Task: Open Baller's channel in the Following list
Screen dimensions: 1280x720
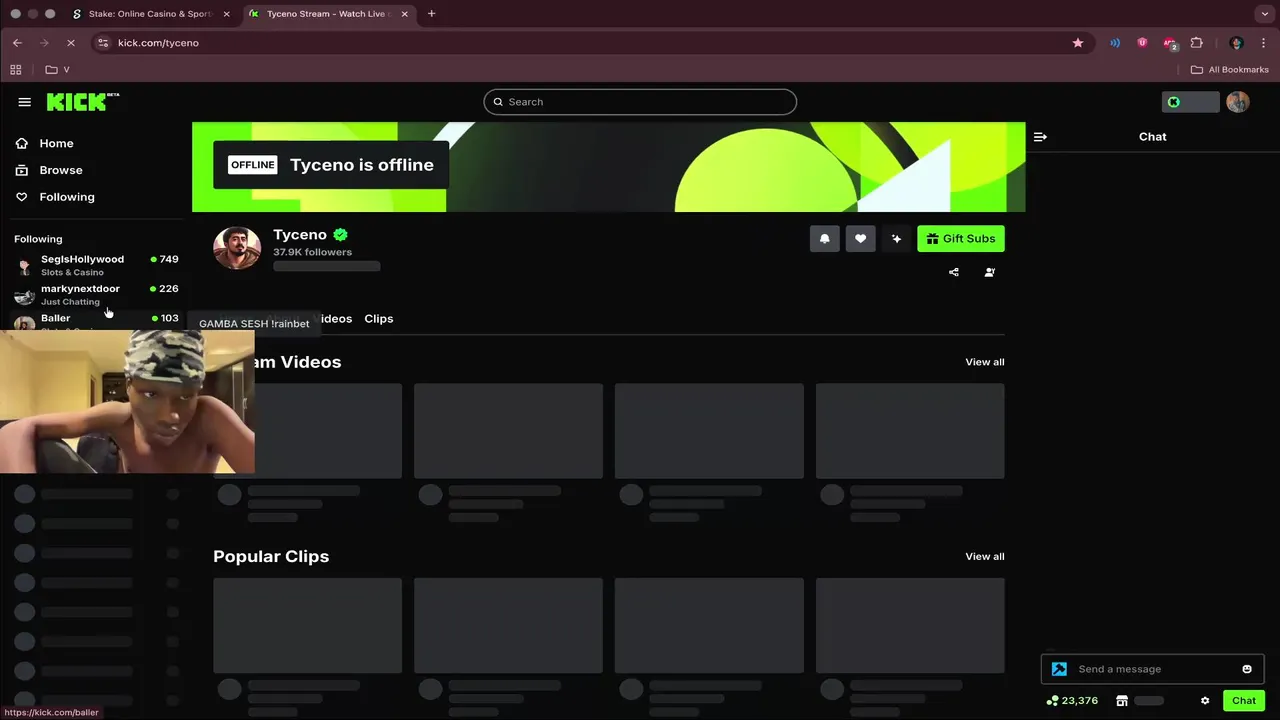Action: coord(96,320)
